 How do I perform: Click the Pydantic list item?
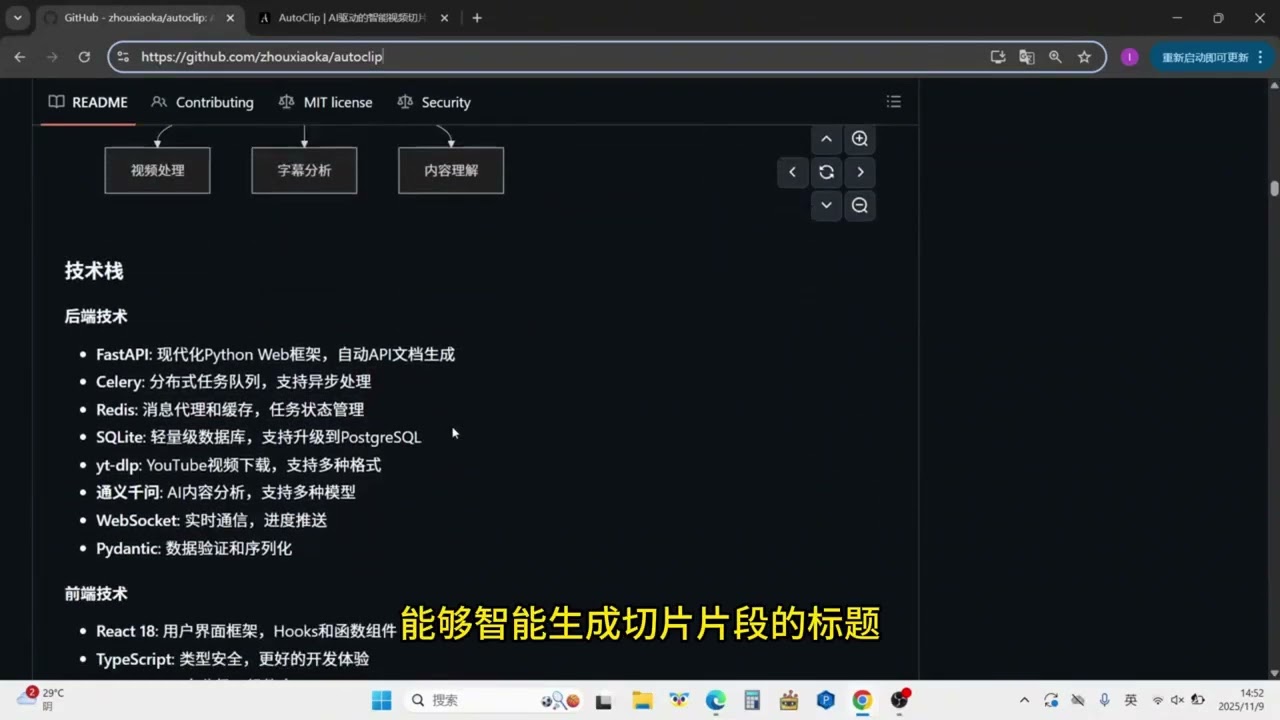click(x=194, y=548)
